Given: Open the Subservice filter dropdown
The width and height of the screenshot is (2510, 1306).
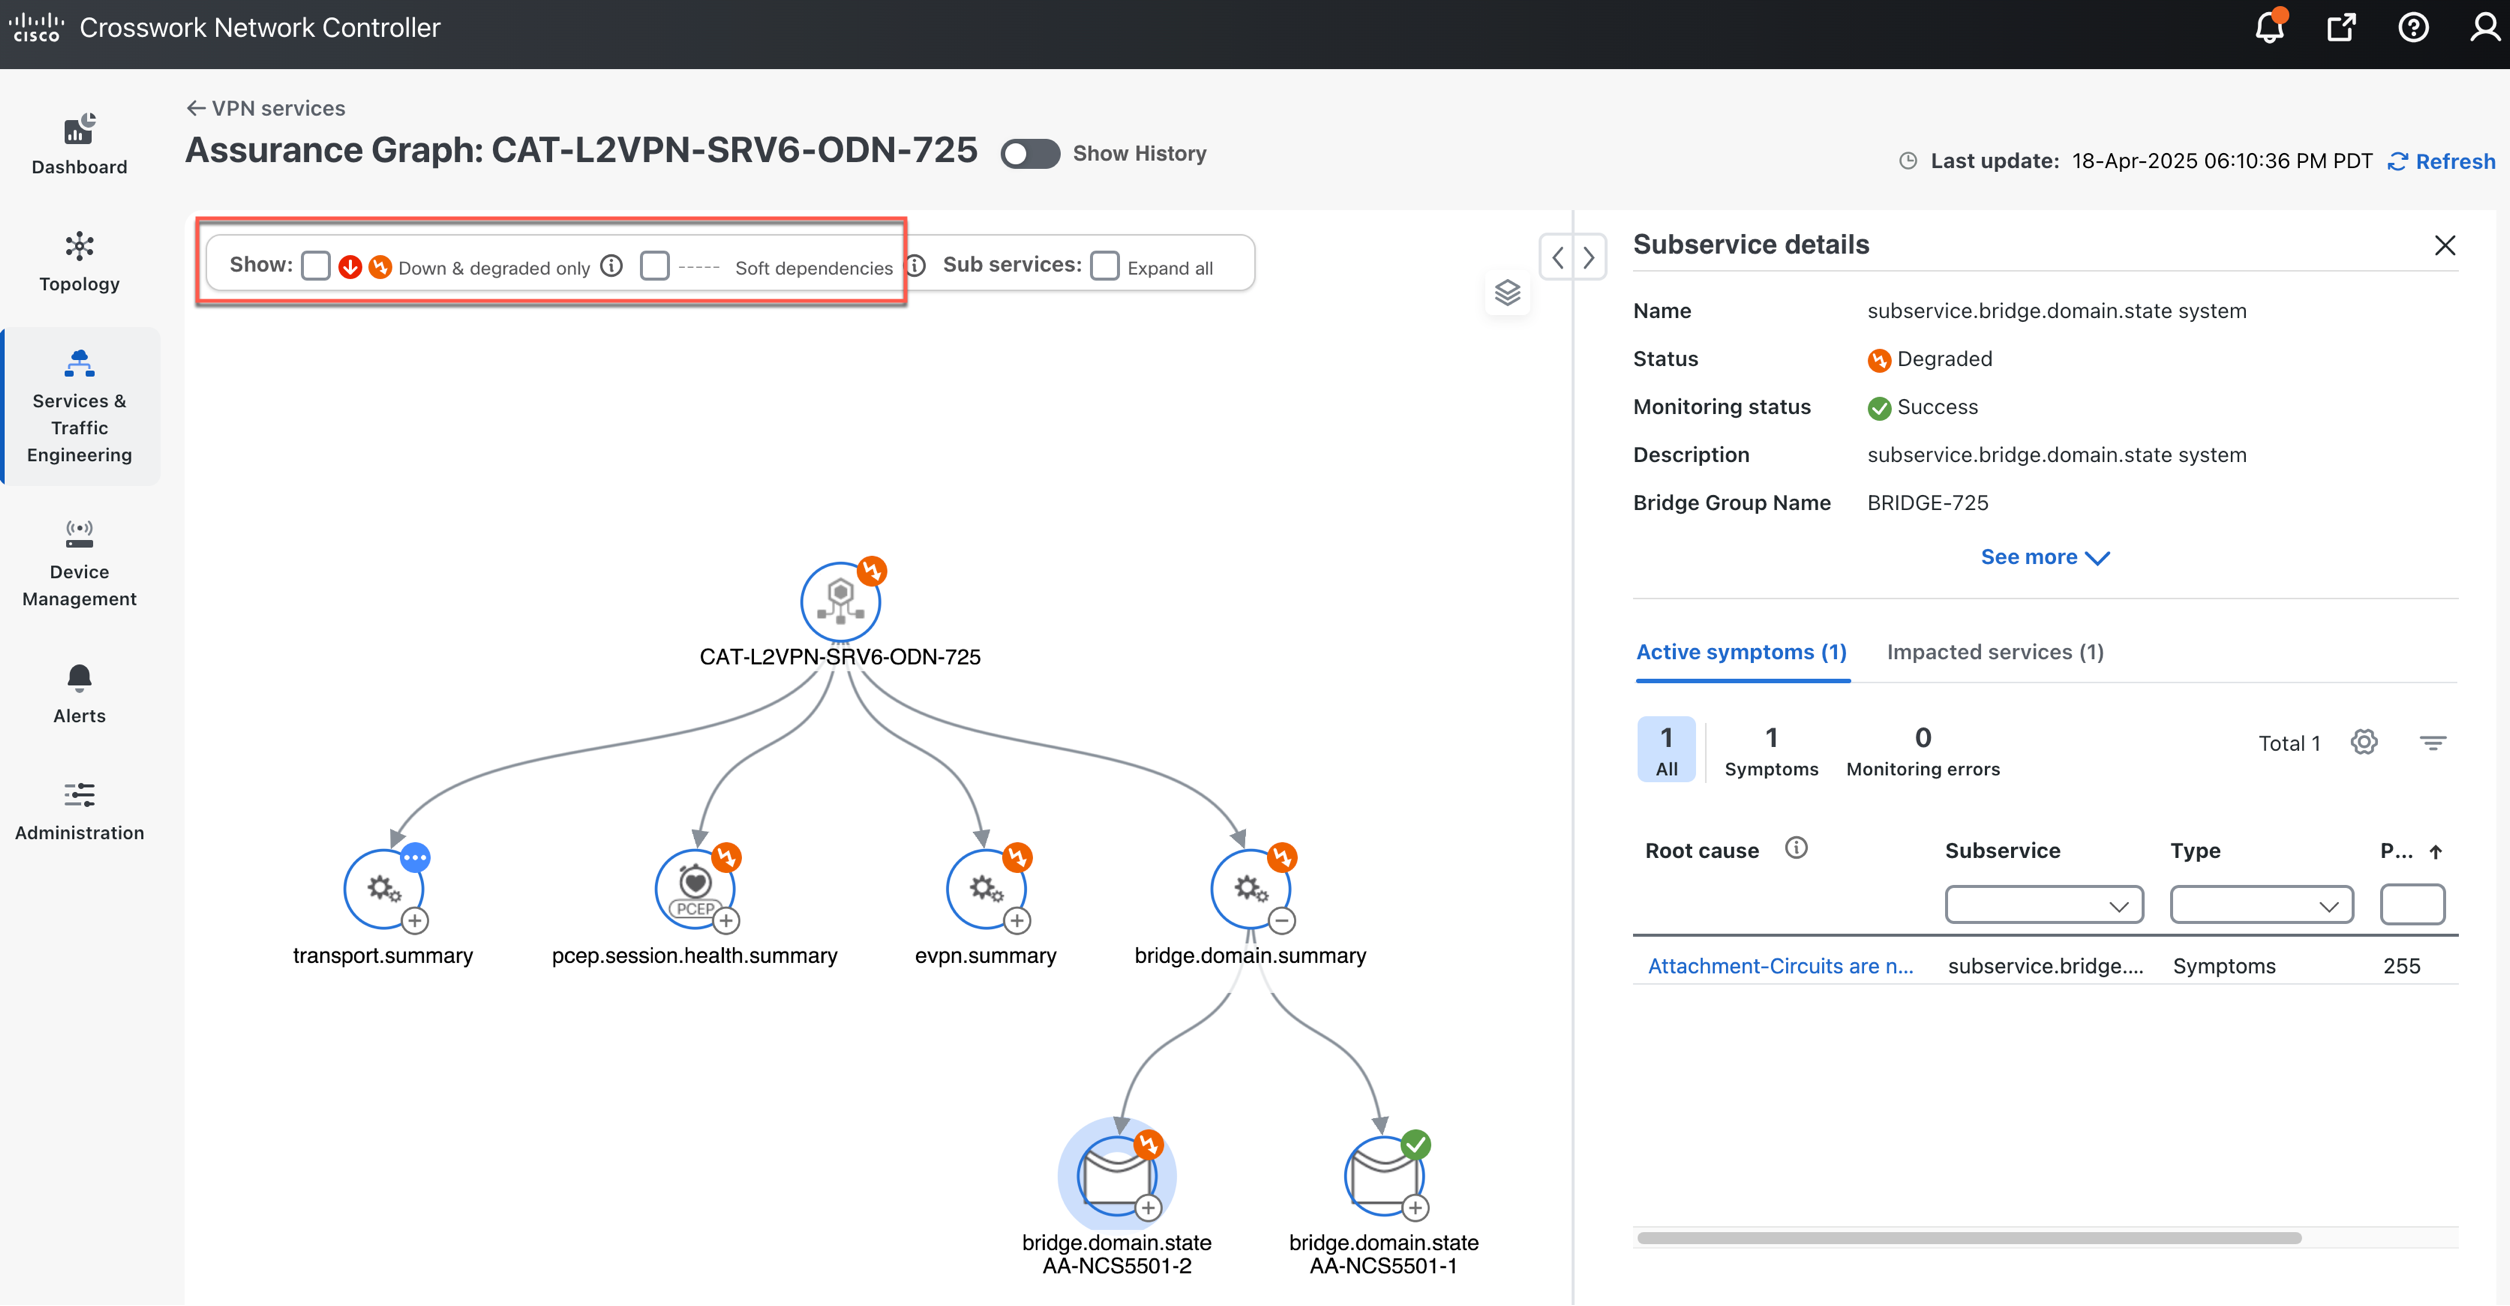Looking at the screenshot, I should tap(2043, 905).
